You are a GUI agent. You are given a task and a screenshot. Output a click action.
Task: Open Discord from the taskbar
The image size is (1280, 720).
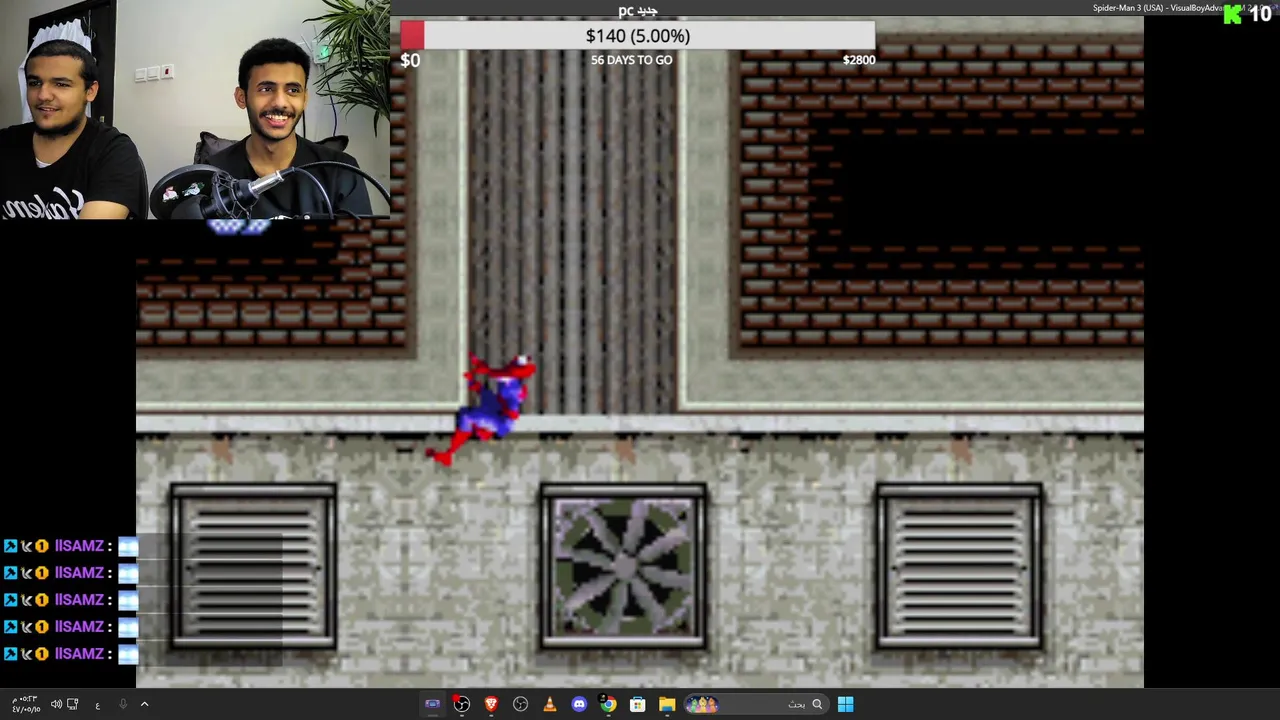pos(579,704)
